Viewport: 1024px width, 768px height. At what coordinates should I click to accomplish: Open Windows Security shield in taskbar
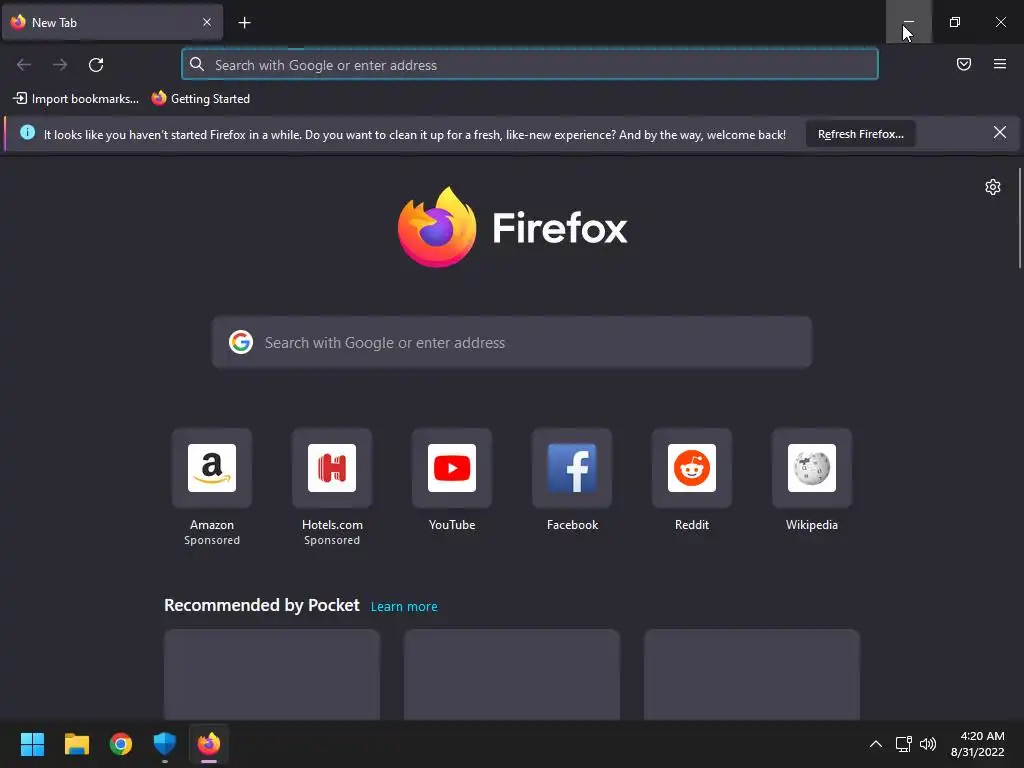(165, 744)
